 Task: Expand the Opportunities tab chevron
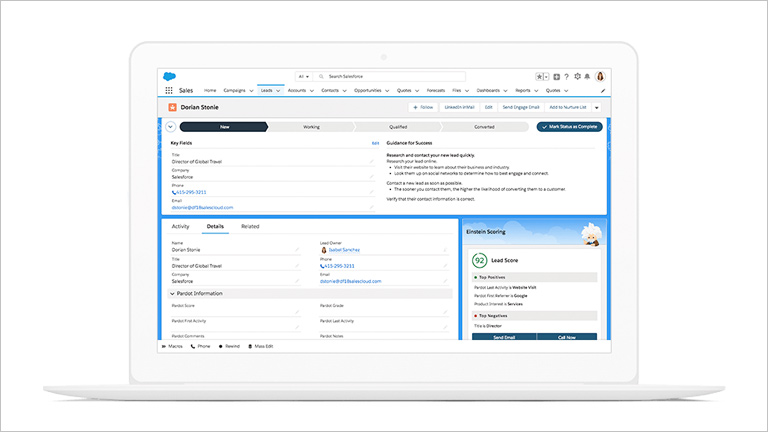[387, 91]
